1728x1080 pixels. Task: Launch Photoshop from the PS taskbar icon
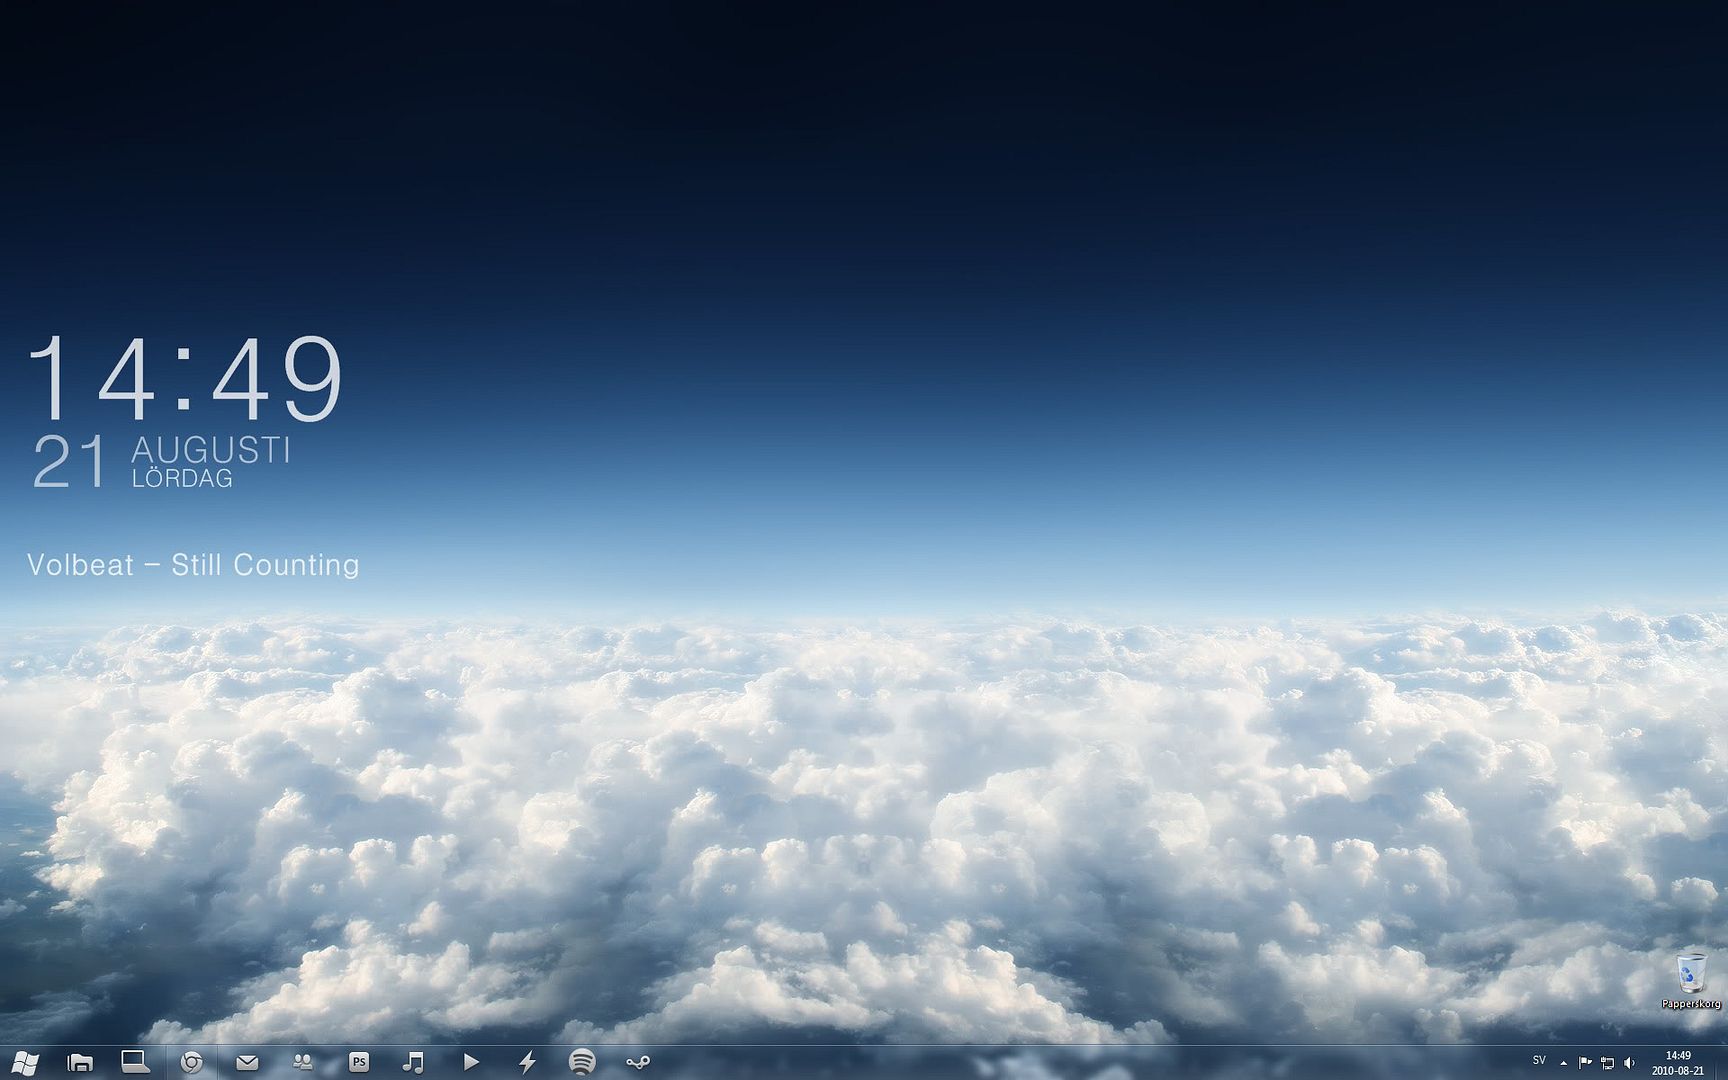(x=358, y=1063)
